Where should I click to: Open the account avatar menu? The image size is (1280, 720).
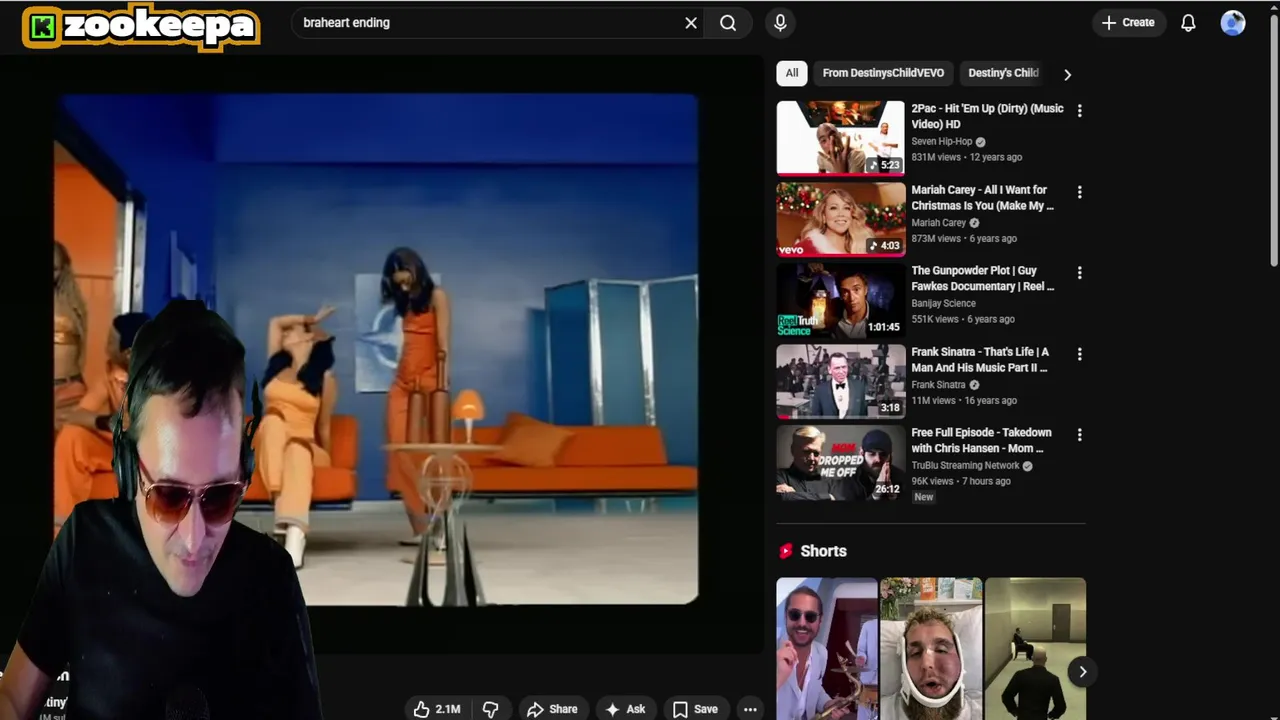point(1233,23)
